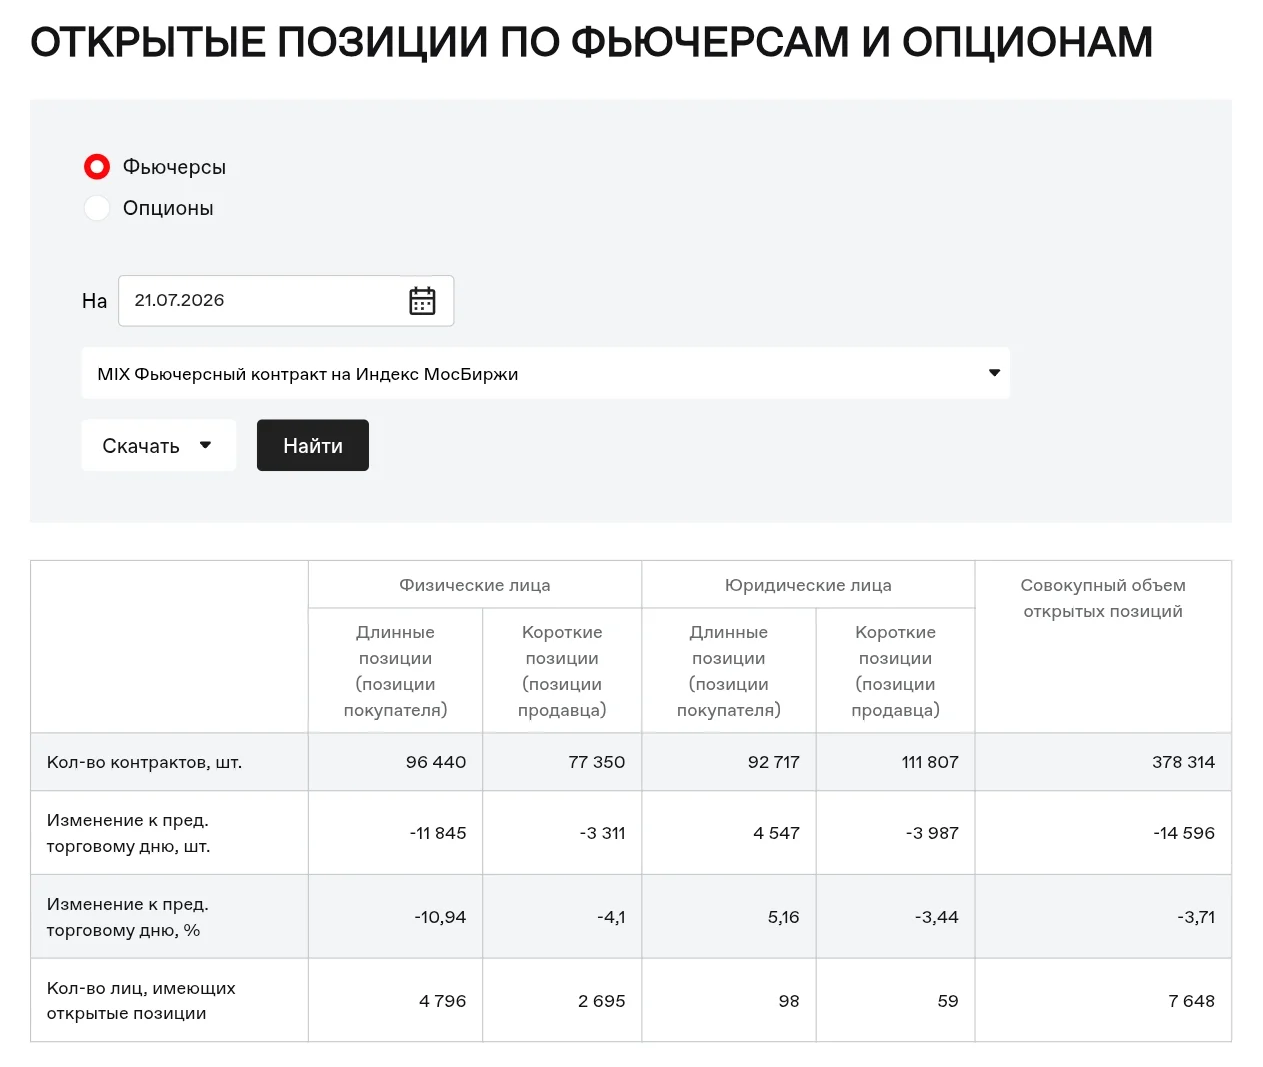This screenshot has width=1263, height=1067.
Task: Click the ОТКРЫТЫЕ ПОЗИЦИИ ПО ФЬЮЧЕРСАМ И ОПЦИОНАМ heading
Action: 592,42
